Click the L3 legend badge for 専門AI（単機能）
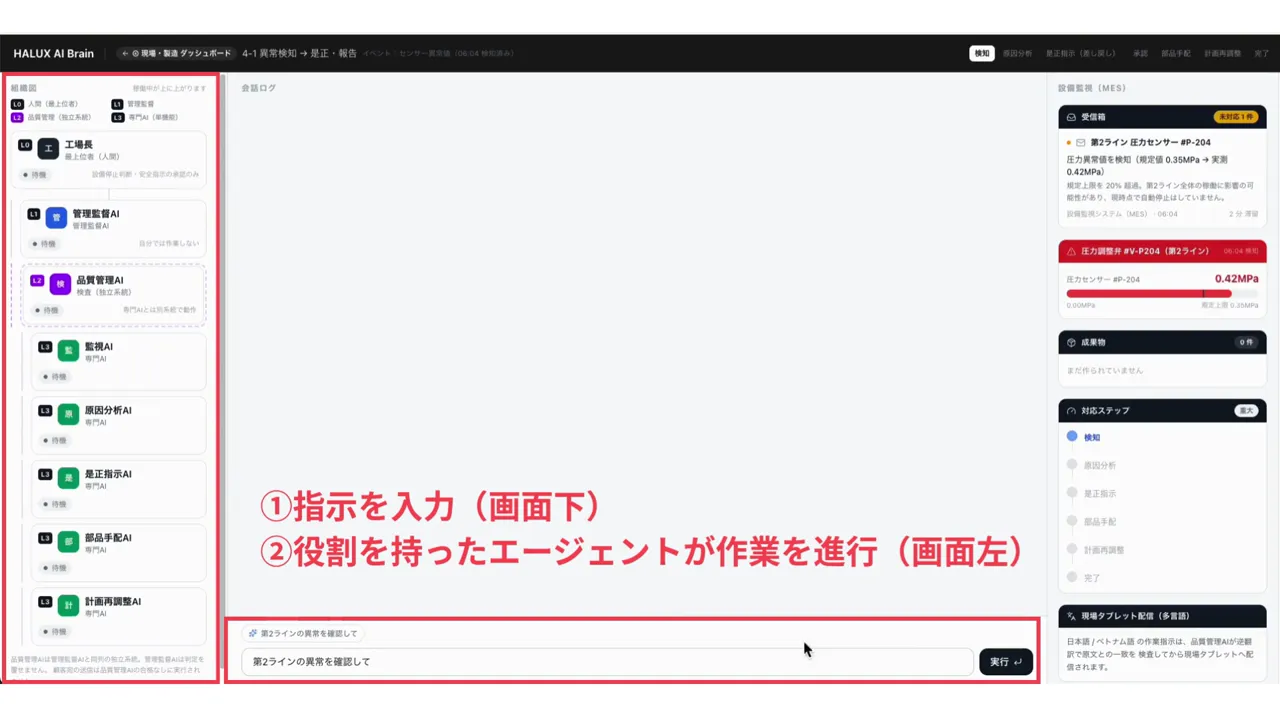Viewport: 1280px width, 720px height. tap(118, 117)
